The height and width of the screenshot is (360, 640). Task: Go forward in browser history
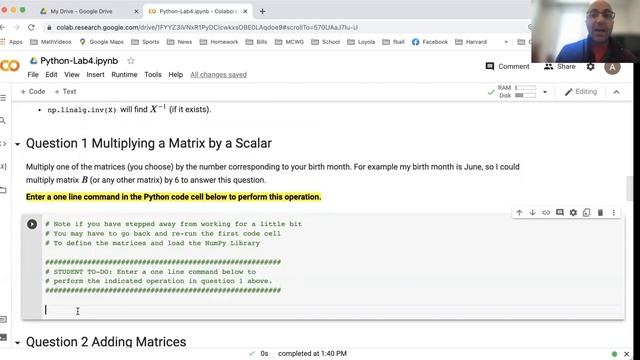tap(17, 27)
